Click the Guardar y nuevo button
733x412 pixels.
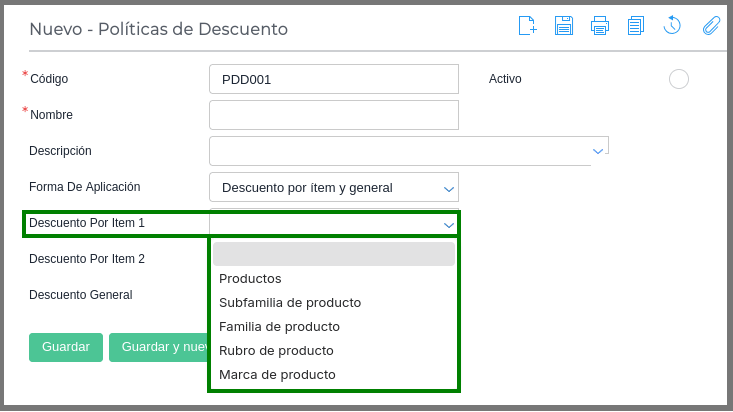pos(160,347)
